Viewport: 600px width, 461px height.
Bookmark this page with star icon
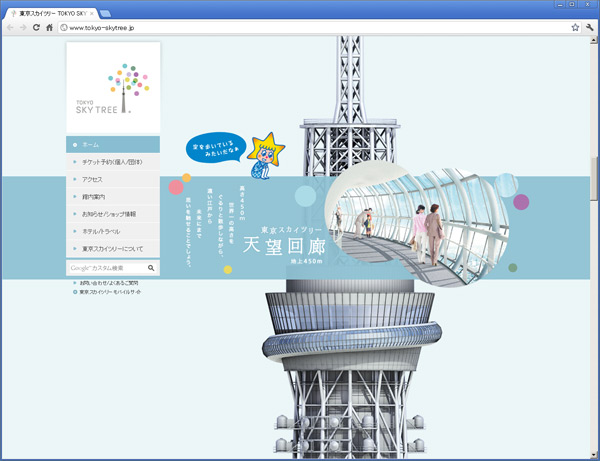[575, 28]
